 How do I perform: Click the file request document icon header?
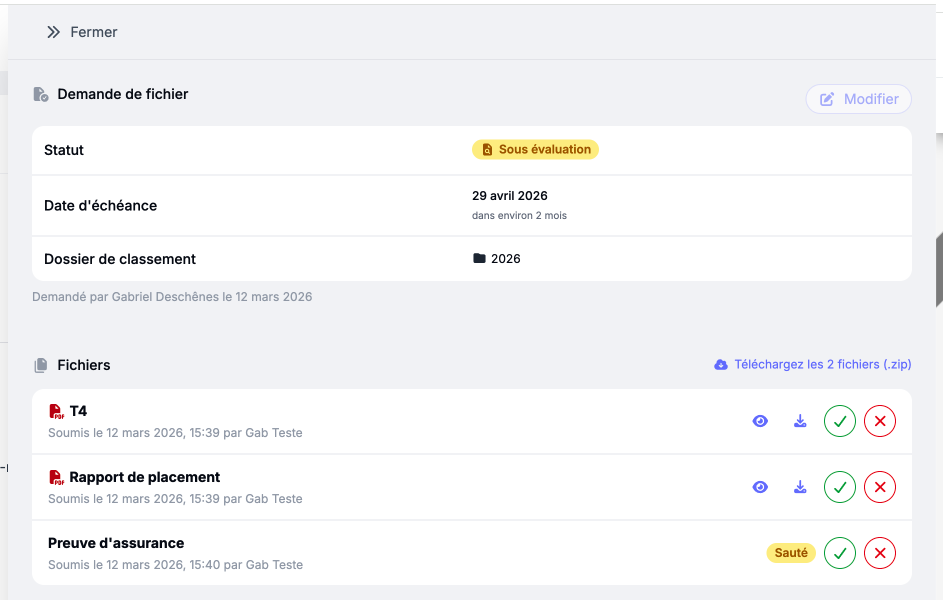click(x=40, y=93)
